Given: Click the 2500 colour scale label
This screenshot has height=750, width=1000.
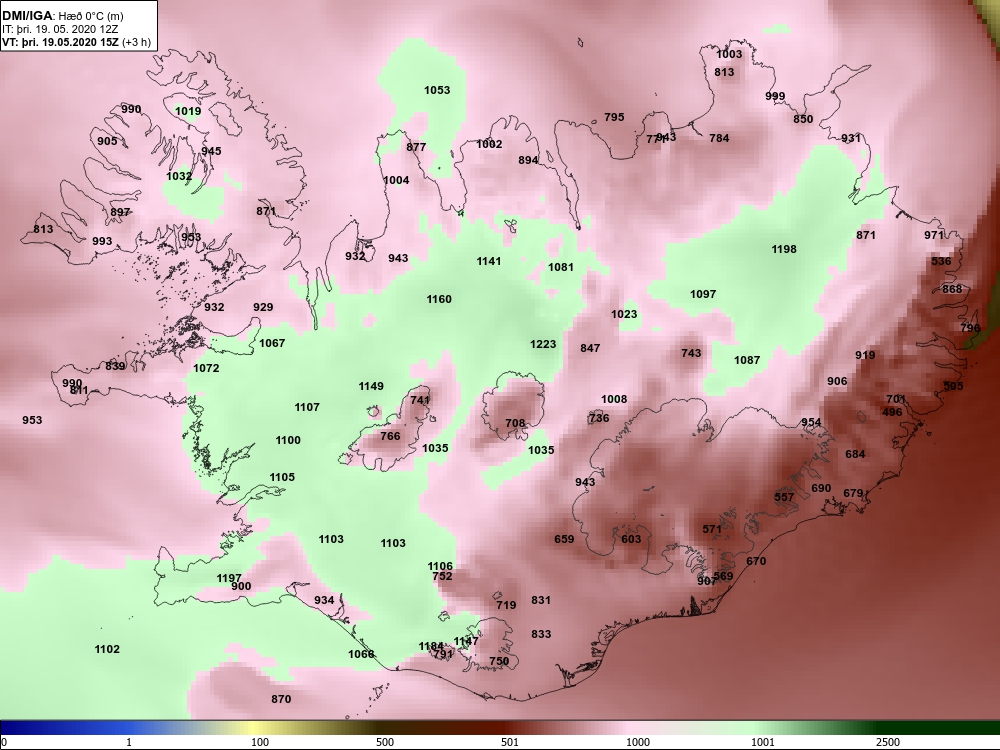Looking at the screenshot, I should coord(887,742).
